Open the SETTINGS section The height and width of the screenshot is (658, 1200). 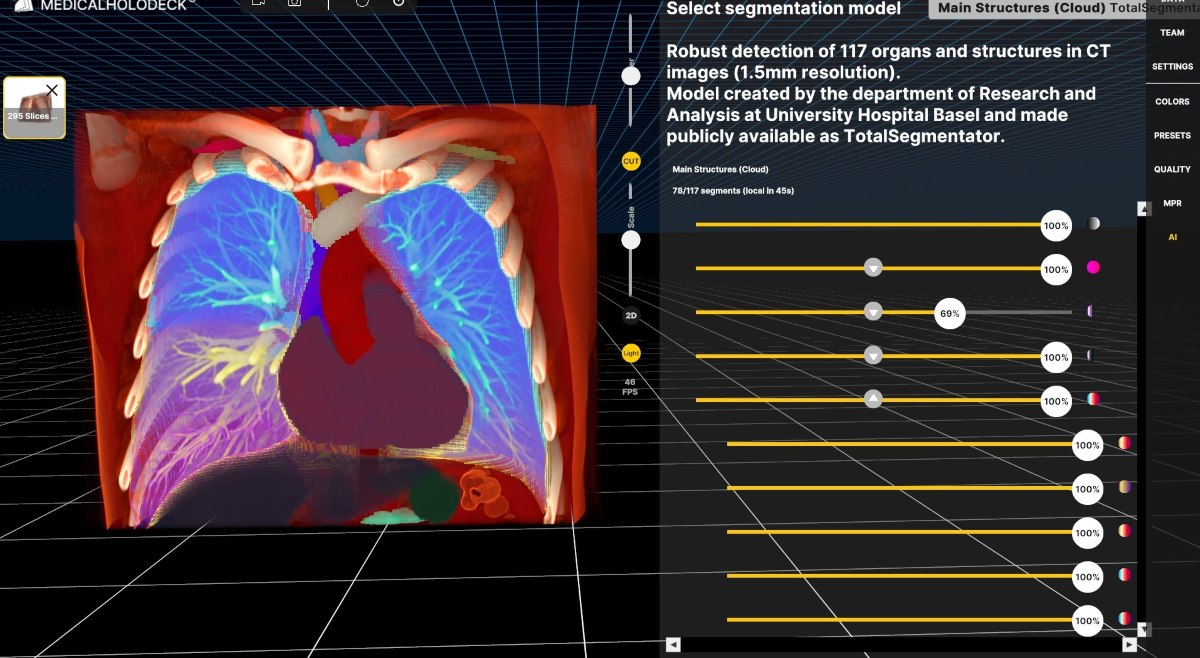click(x=1172, y=66)
